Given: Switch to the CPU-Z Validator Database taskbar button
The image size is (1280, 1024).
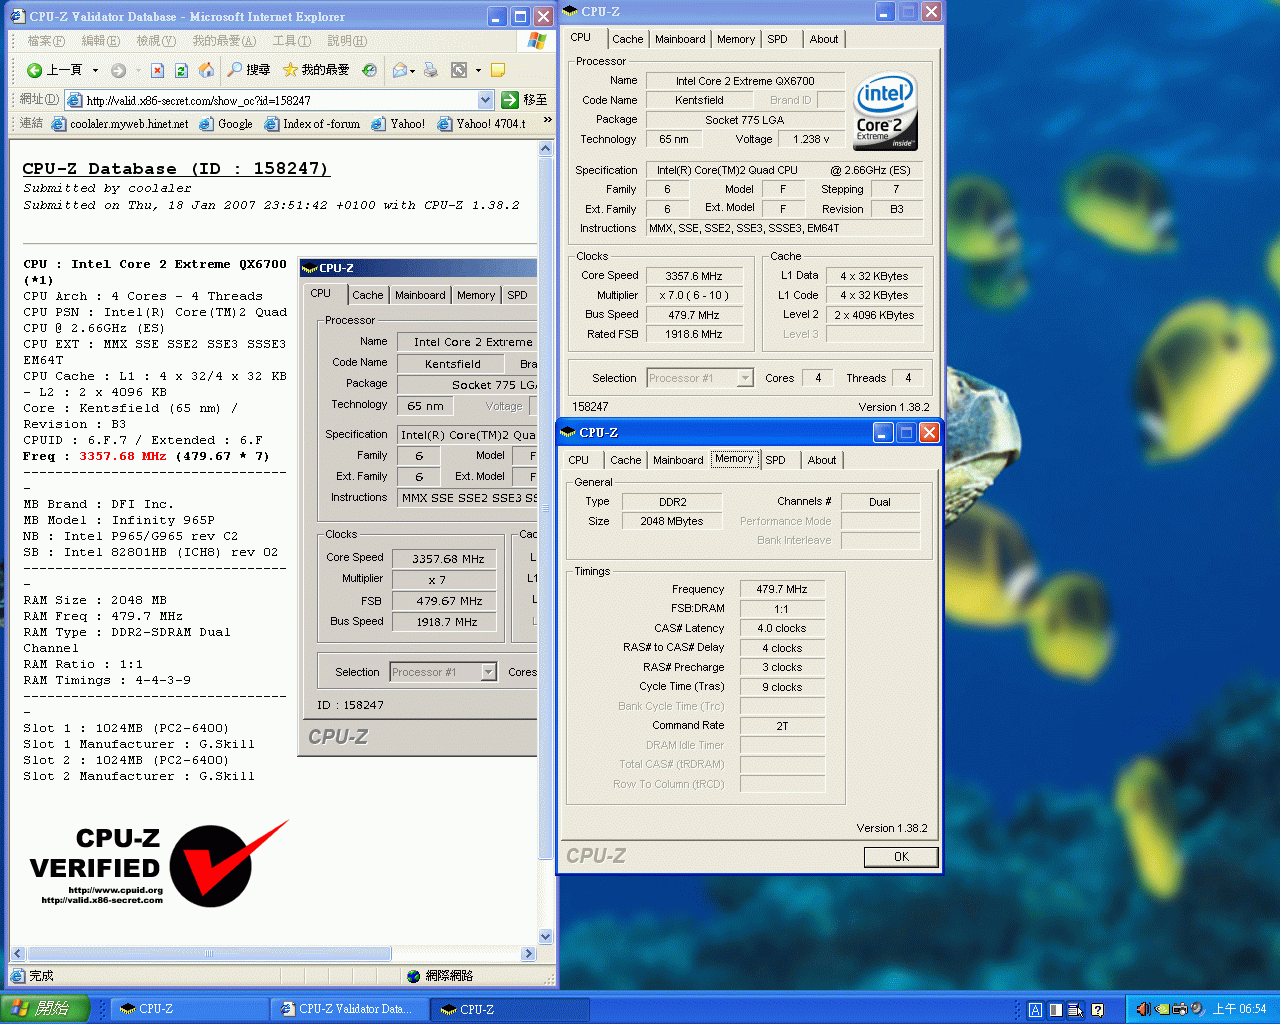Looking at the screenshot, I should [x=348, y=1009].
